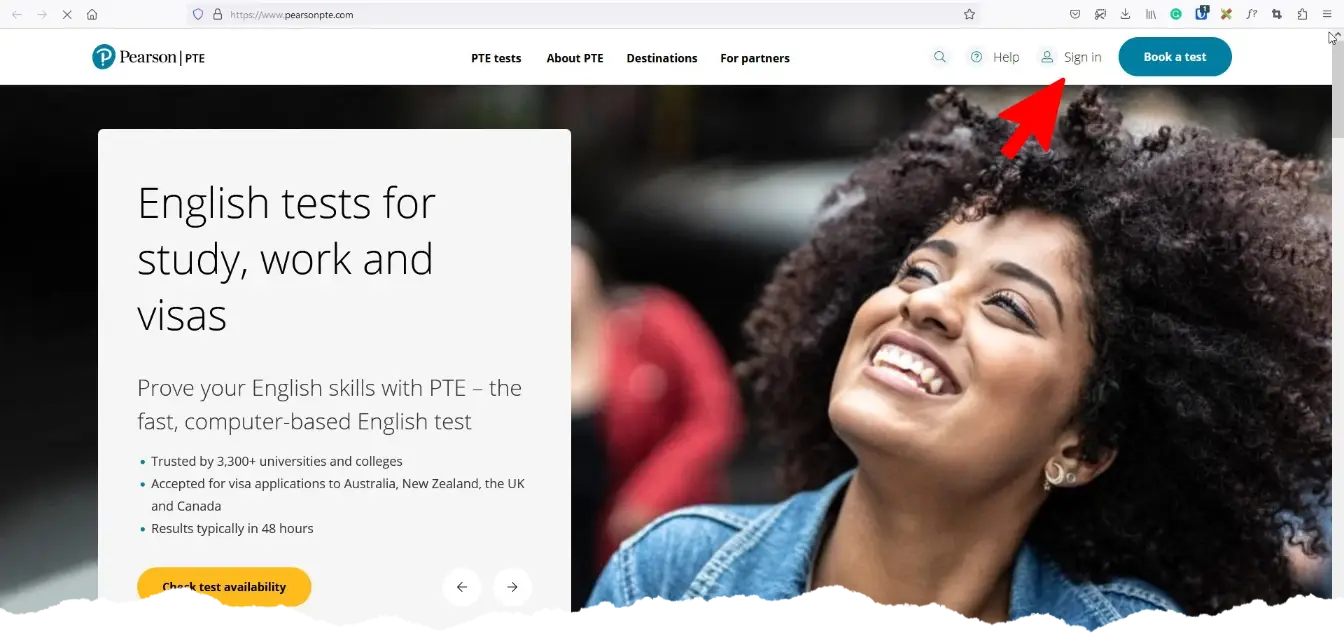1344x636 pixels.
Task: Open the extensions puzzle-piece menu
Action: coord(1302,14)
